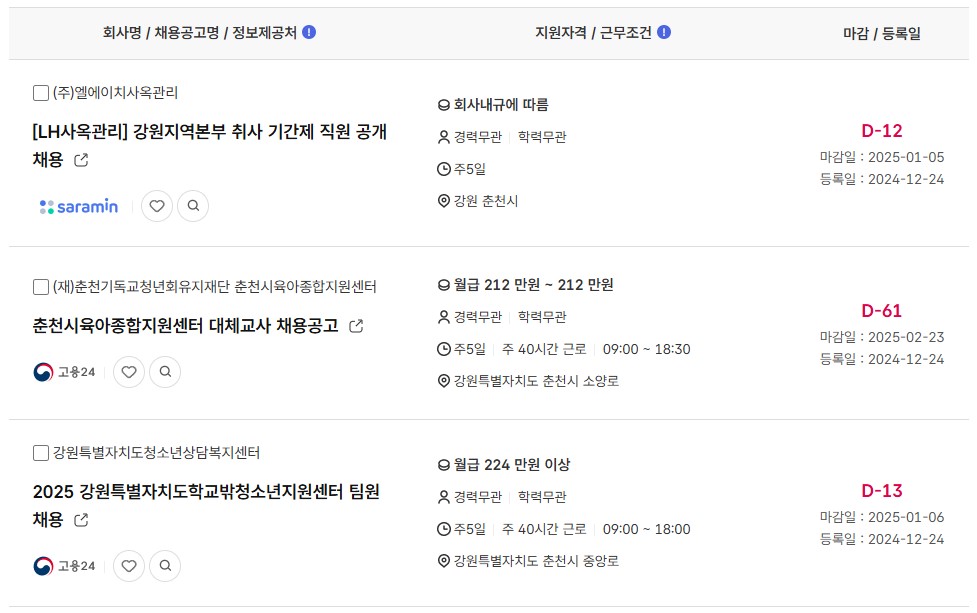Open external link icon for LH사옥관리 posting

81,160
